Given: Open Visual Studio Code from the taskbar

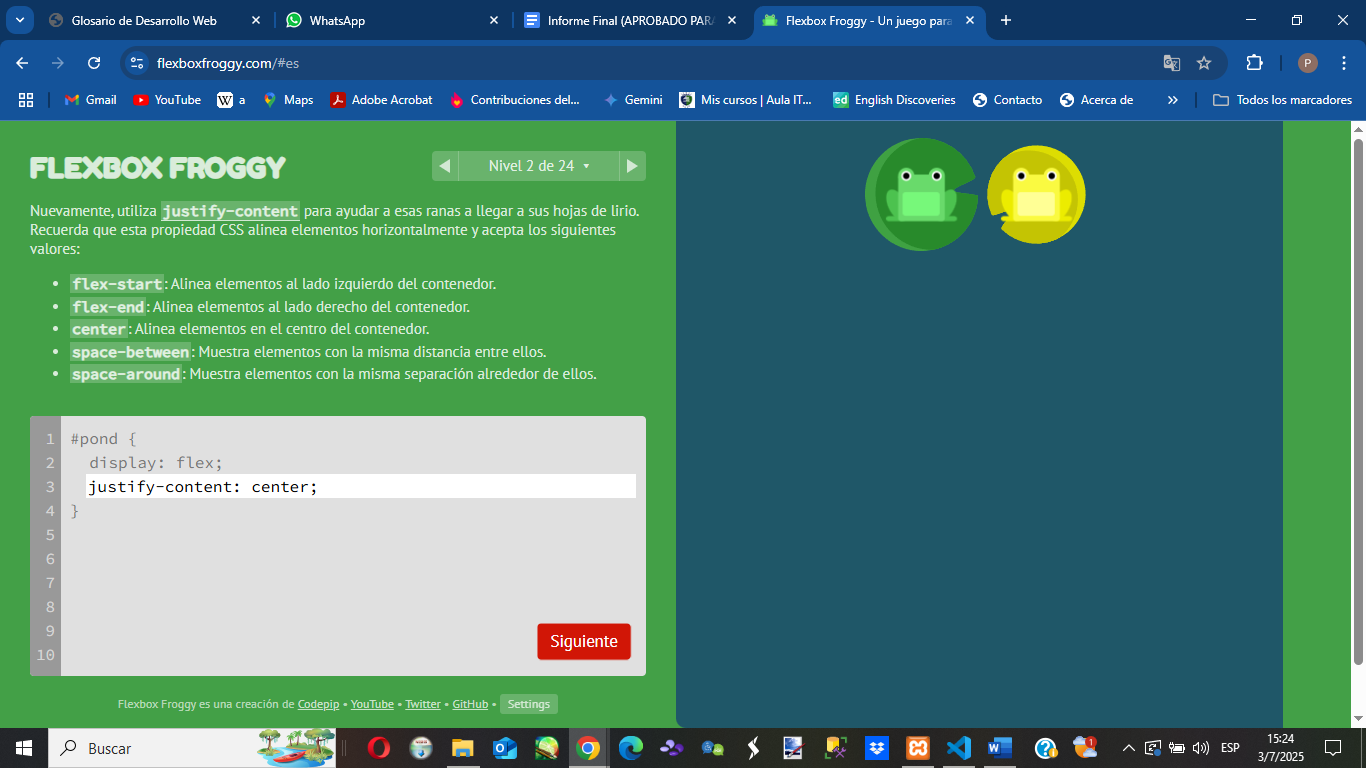Looking at the screenshot, I should point(959,748).
